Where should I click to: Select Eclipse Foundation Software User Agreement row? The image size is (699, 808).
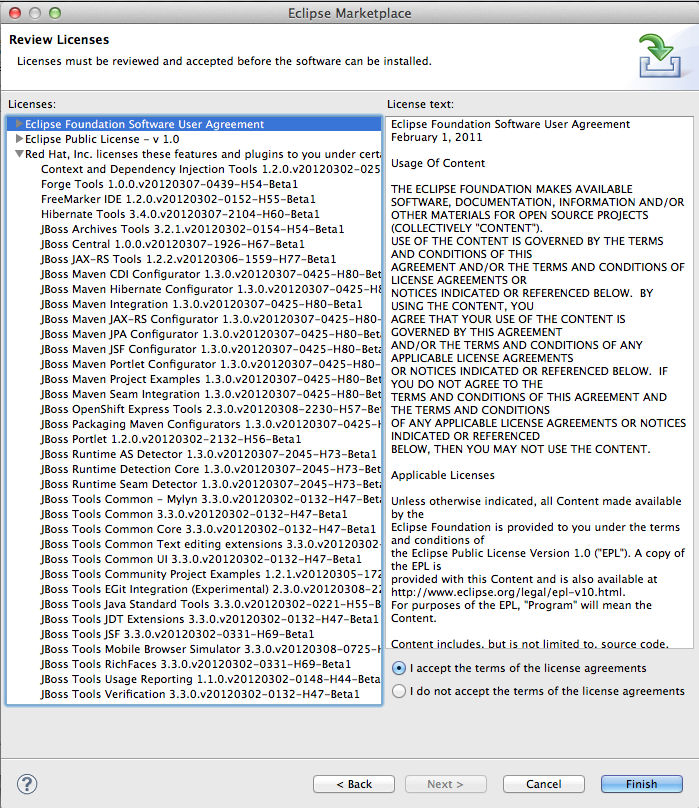194,124
